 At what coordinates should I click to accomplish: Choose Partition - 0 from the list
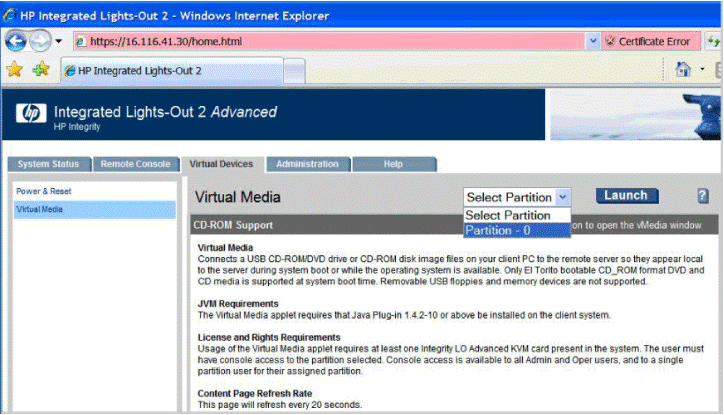pos(498,230)
